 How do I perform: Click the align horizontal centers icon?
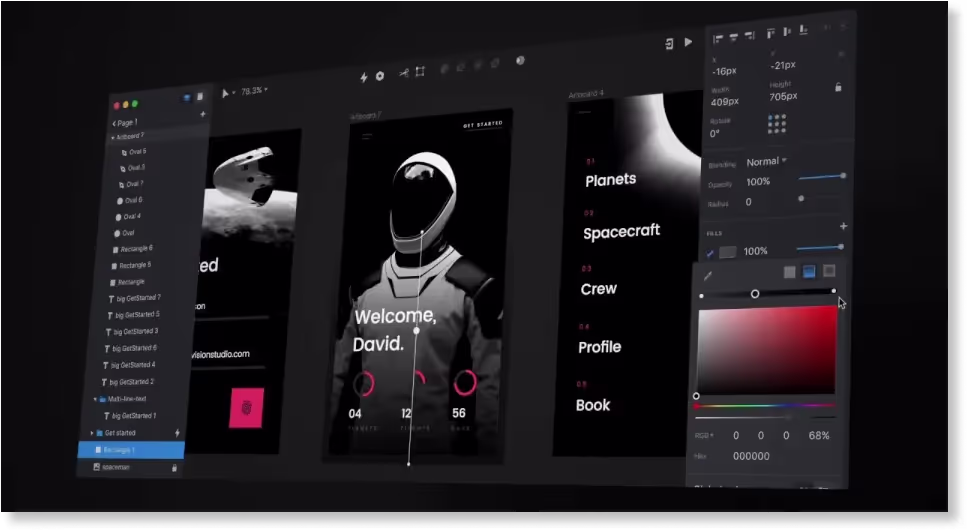(x=734, y=38)
